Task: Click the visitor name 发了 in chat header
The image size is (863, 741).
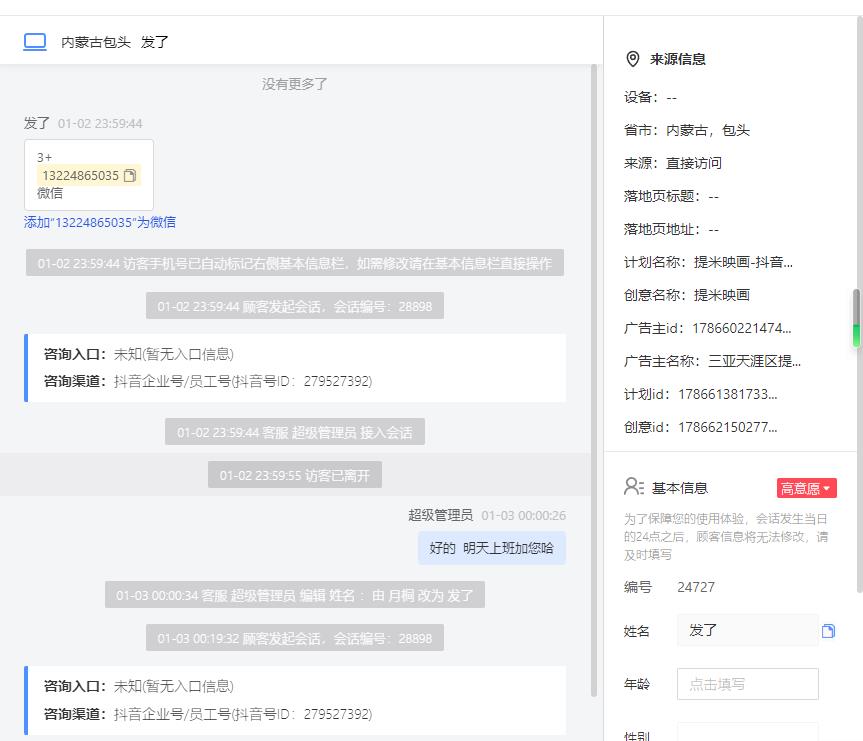Action: pyautogui.click(x=155, y=42)
